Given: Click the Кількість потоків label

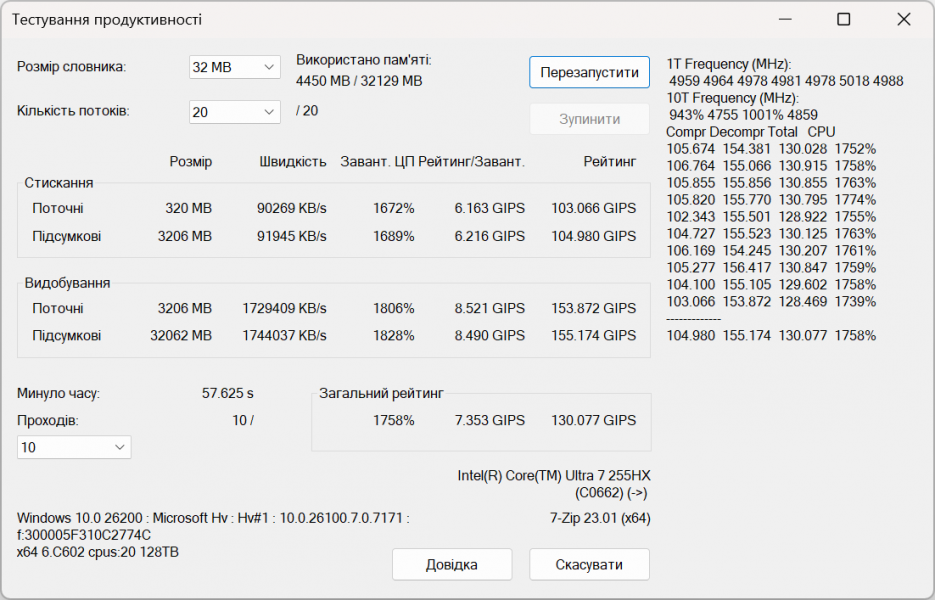Looking at the screenshot, I should coord(73,111).
